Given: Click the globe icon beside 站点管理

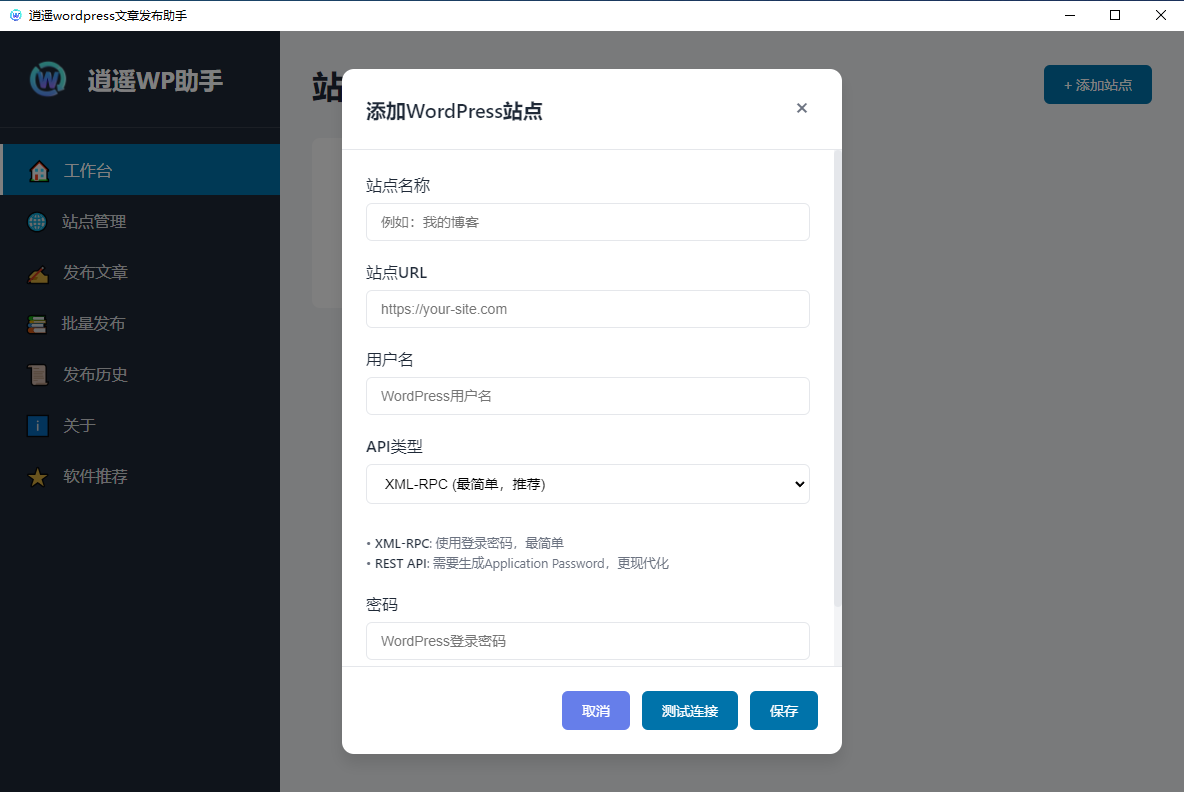Looking at the screenshot, I should point(37,222).
